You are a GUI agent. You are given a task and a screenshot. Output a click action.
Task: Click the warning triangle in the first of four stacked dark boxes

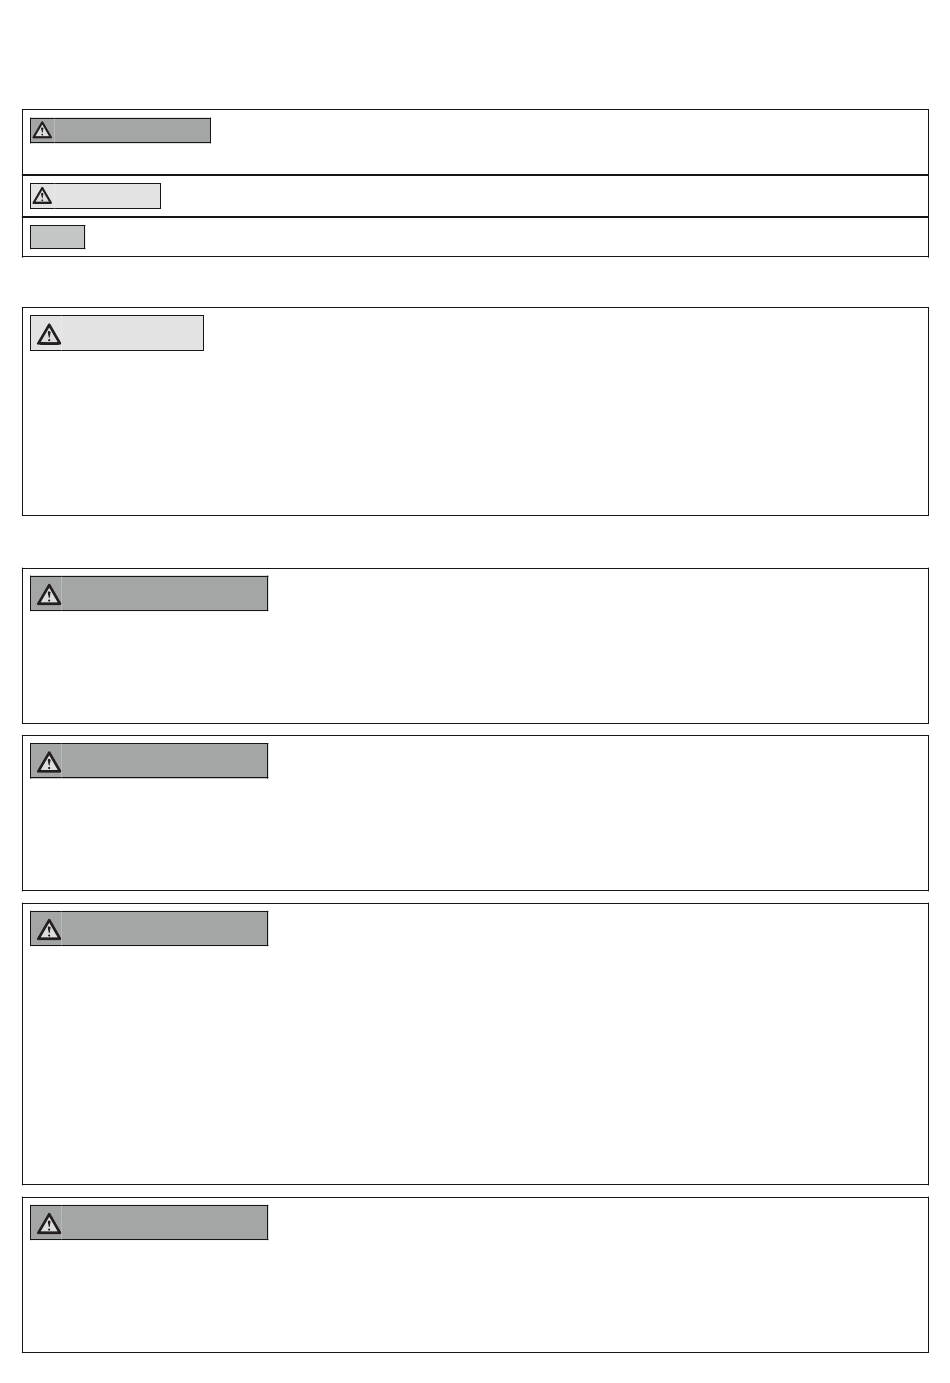click(48, 594)
